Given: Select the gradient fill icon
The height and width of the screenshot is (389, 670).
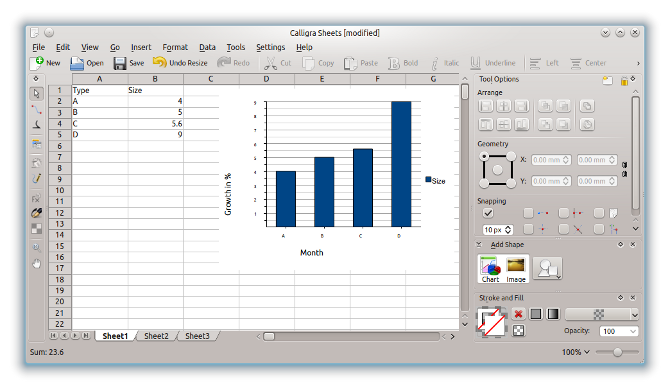Looking at the screenshot, I should pos(553,314).
